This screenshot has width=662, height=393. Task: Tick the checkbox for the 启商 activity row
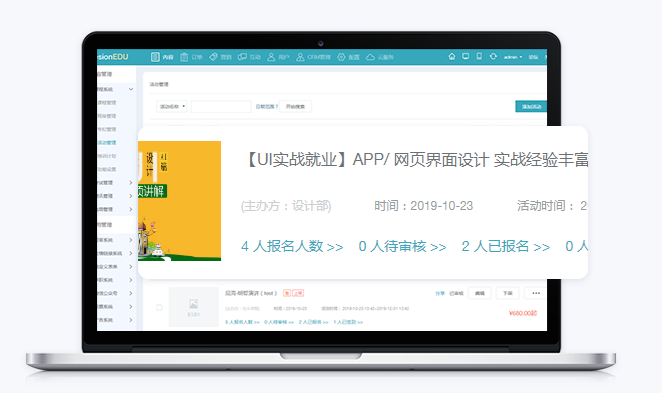tap(159, 307)
